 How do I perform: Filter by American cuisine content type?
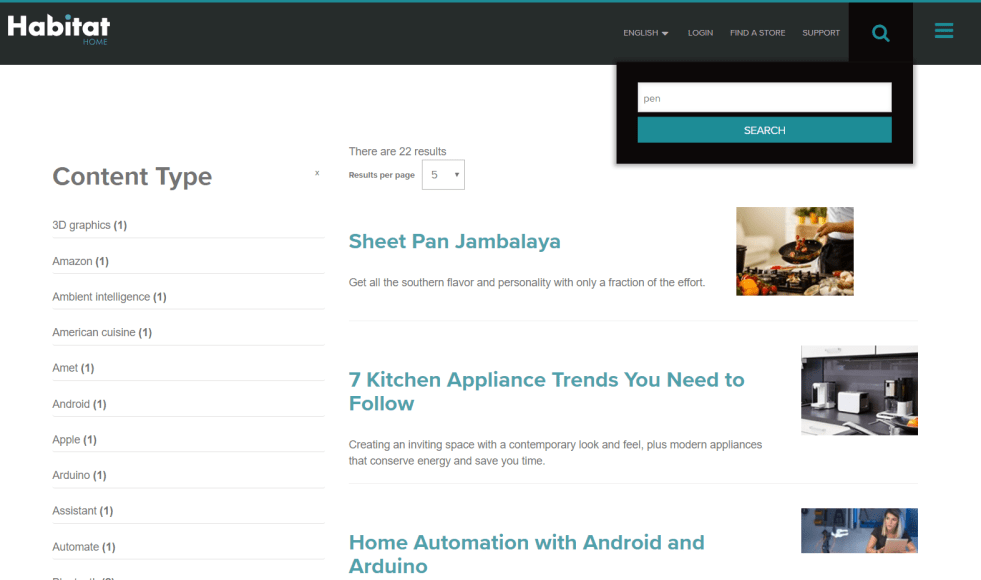pos(94,332)
